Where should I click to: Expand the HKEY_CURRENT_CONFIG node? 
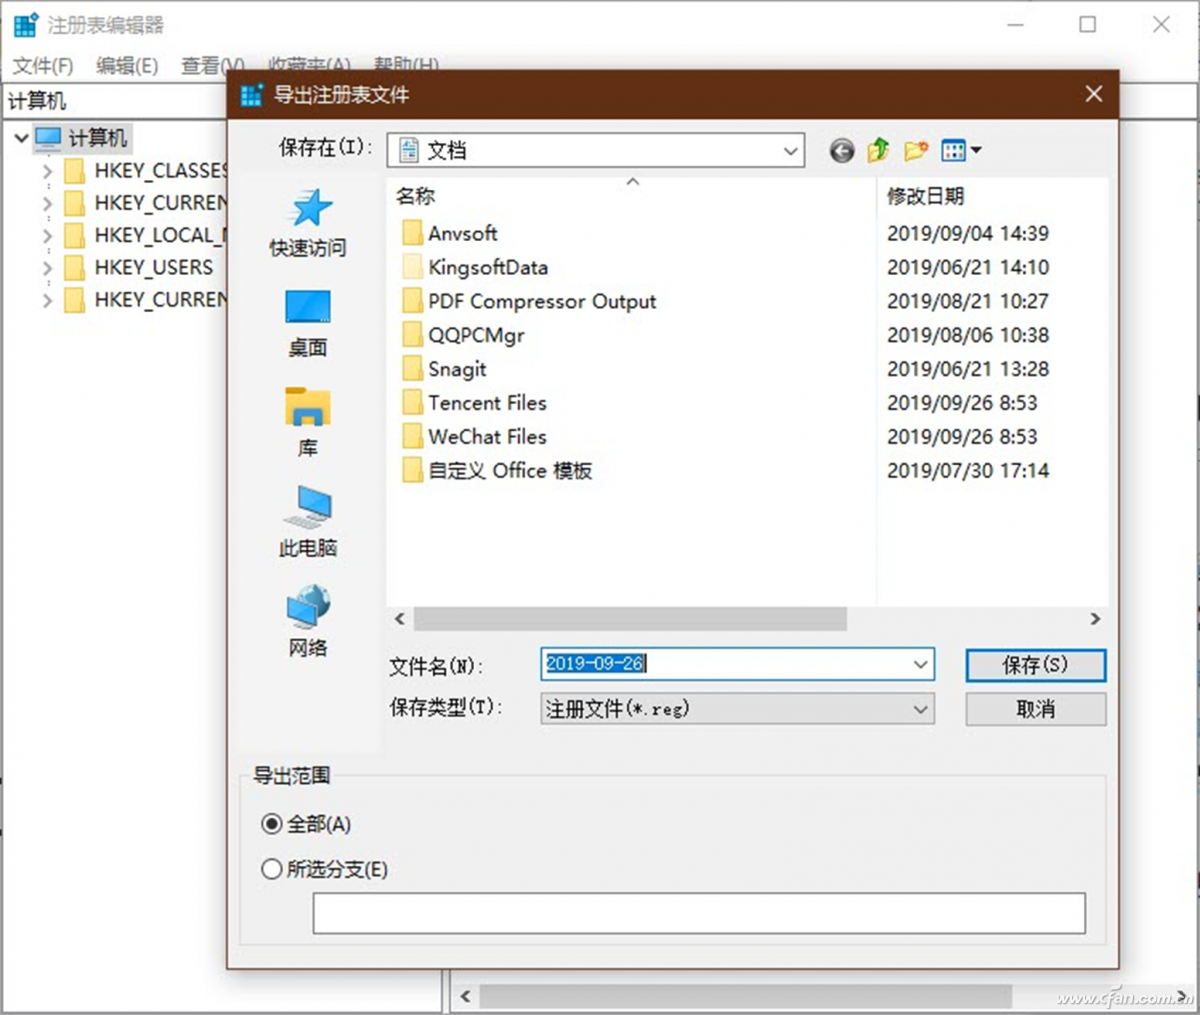pos(46,300)
